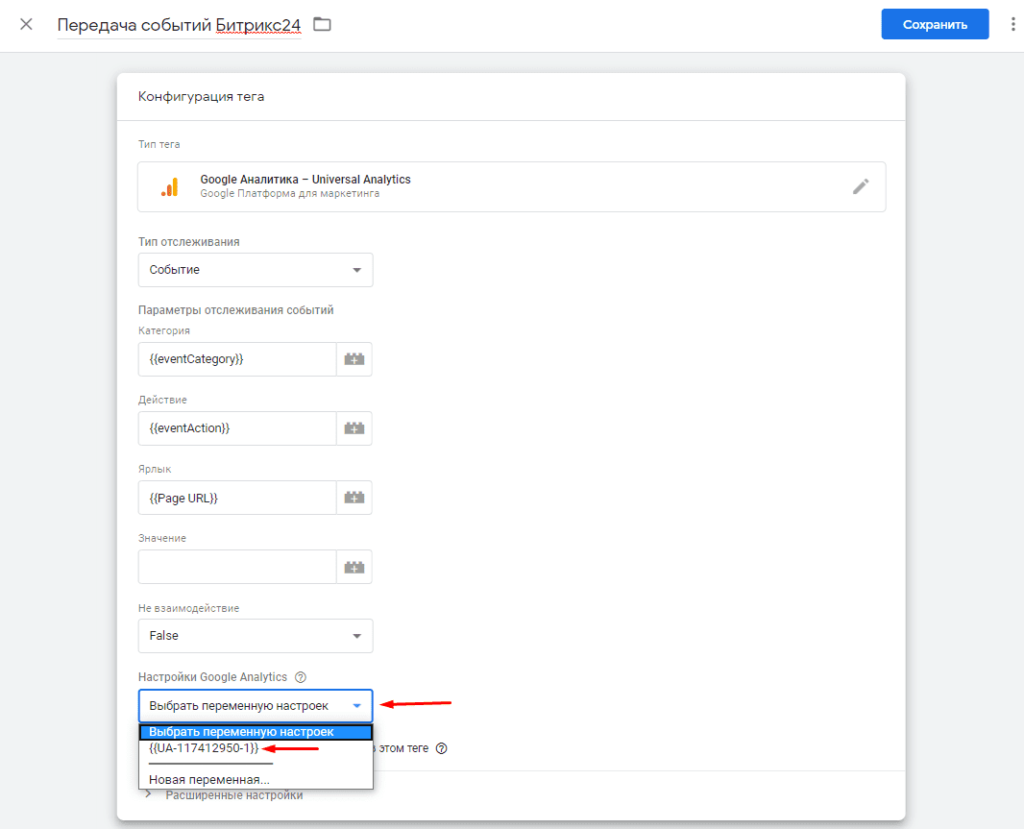Click the empty Значение input field

point(237,567)
